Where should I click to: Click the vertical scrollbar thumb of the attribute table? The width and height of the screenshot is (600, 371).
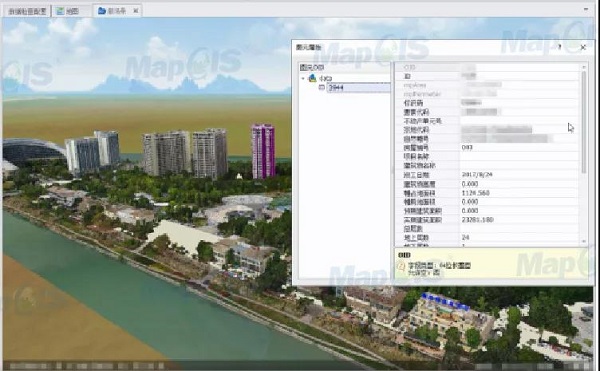click(584, 122)
